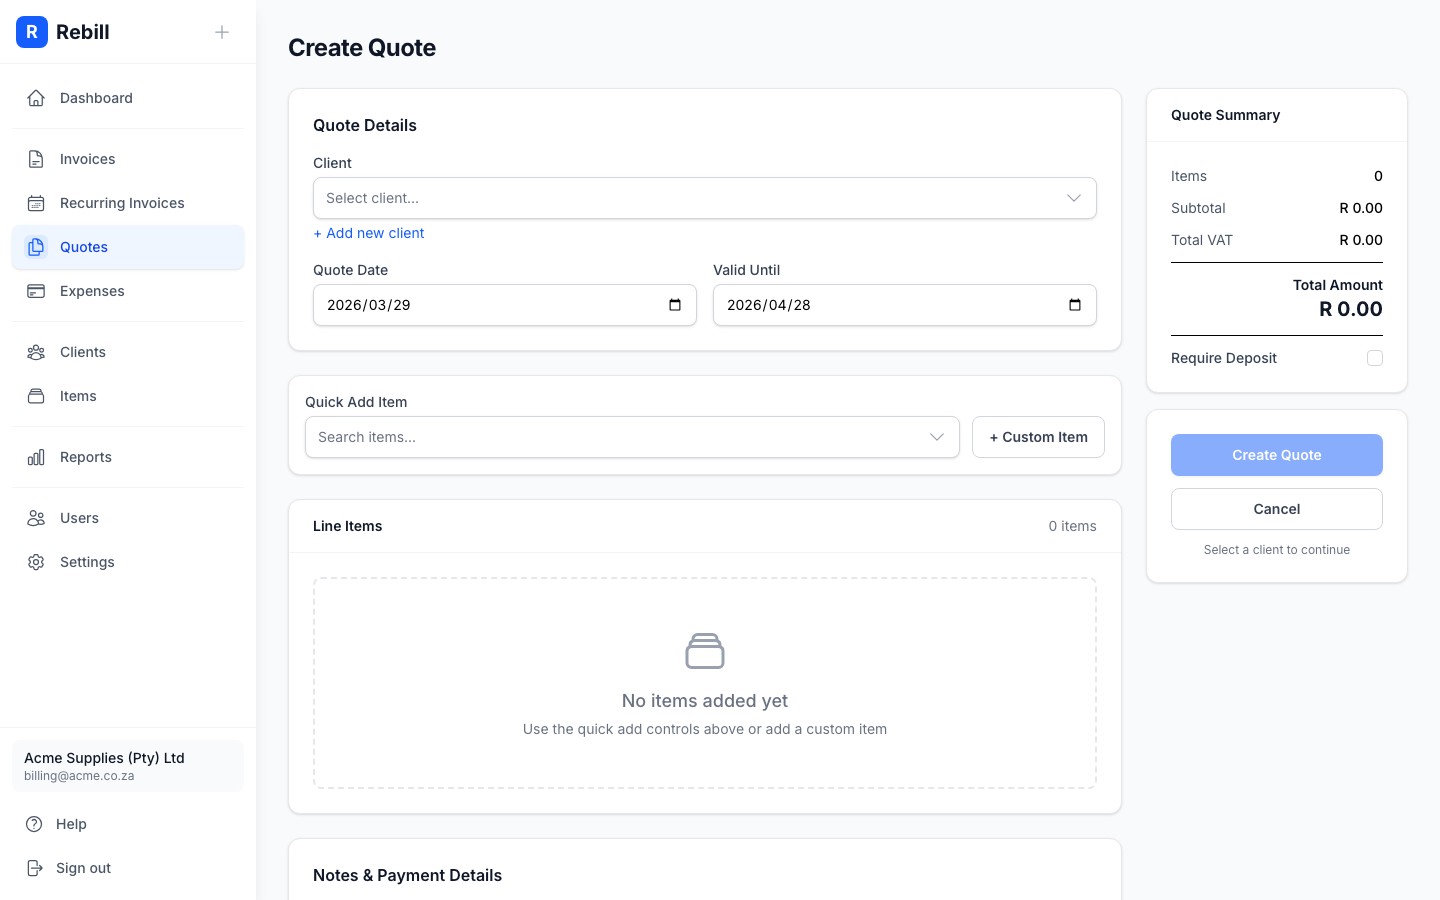Click the Acme Supplies account card
Image resolution: width=1440 pixels, height=900 pixels.
click(x=128, y=766)
